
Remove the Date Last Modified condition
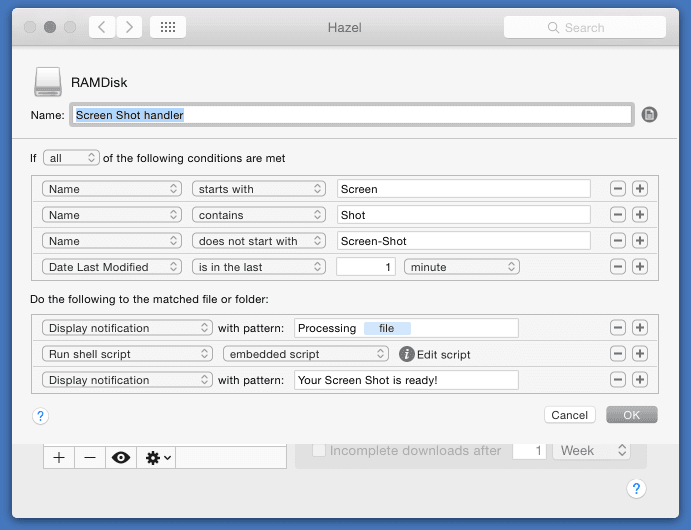(x=618, y=267)
